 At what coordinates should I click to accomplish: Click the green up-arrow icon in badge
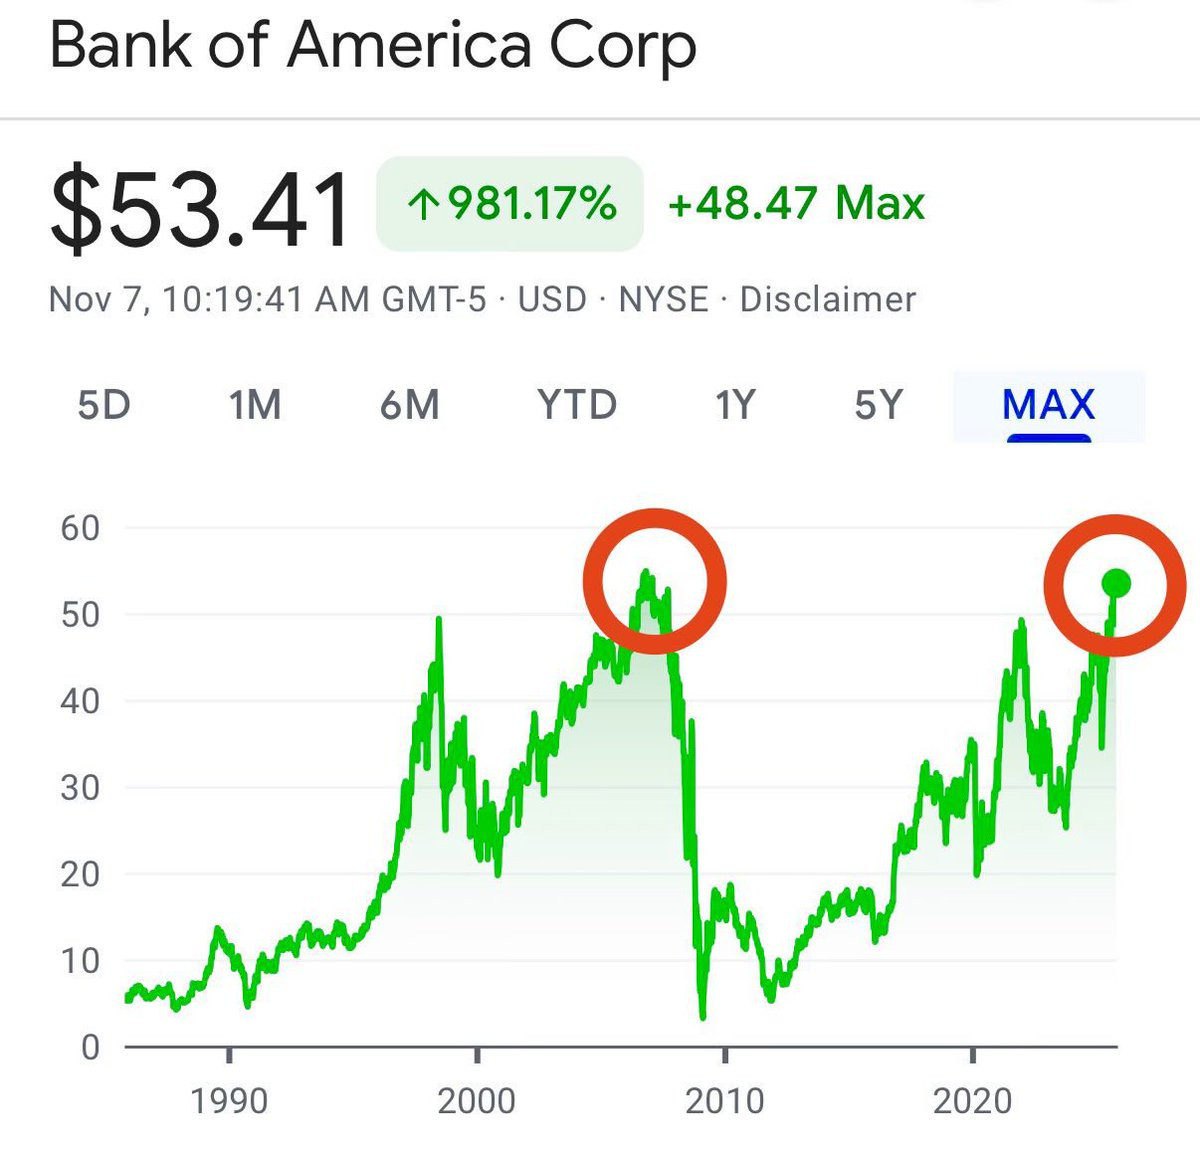point(423,205)
